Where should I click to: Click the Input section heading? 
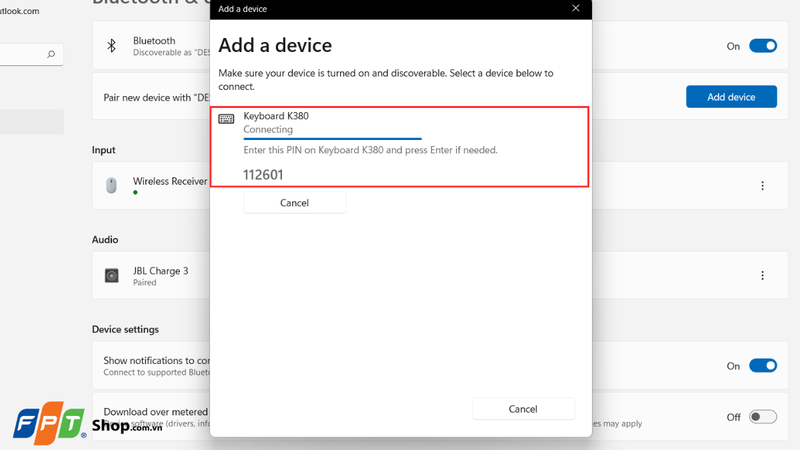click(104, 150)
